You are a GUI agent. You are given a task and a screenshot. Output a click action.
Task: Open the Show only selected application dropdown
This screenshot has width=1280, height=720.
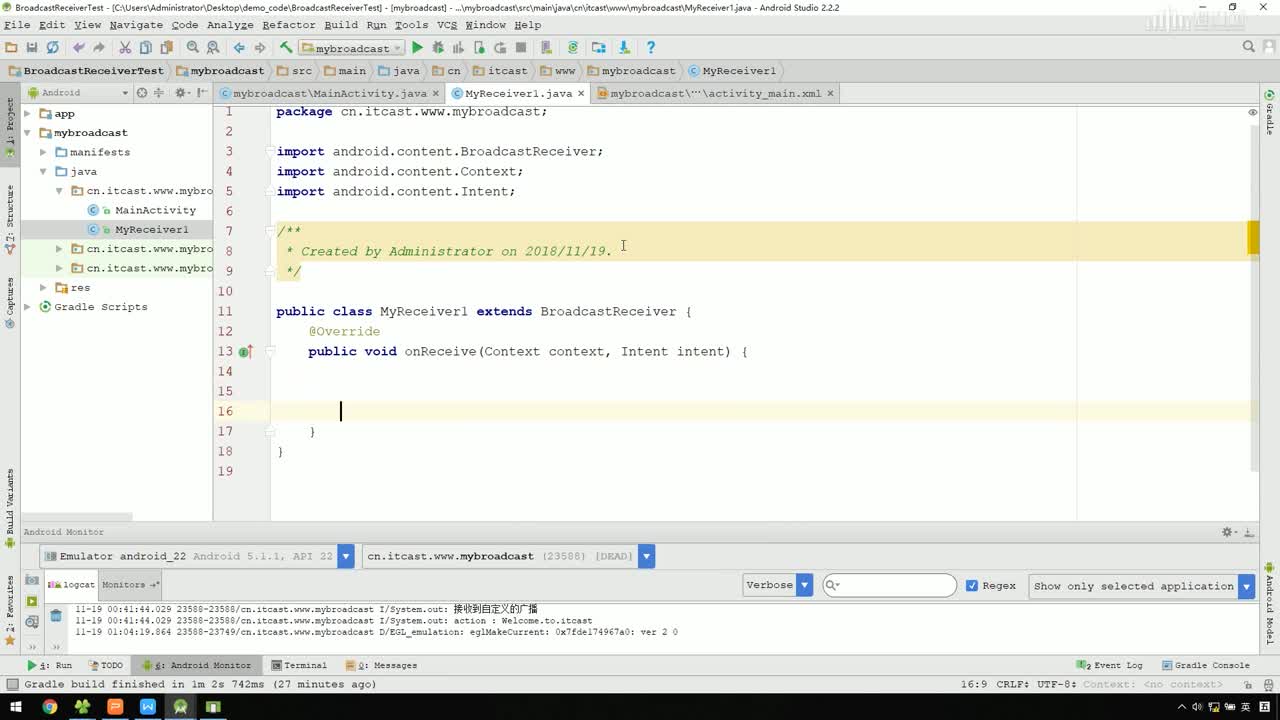[x=1142, y=586]
